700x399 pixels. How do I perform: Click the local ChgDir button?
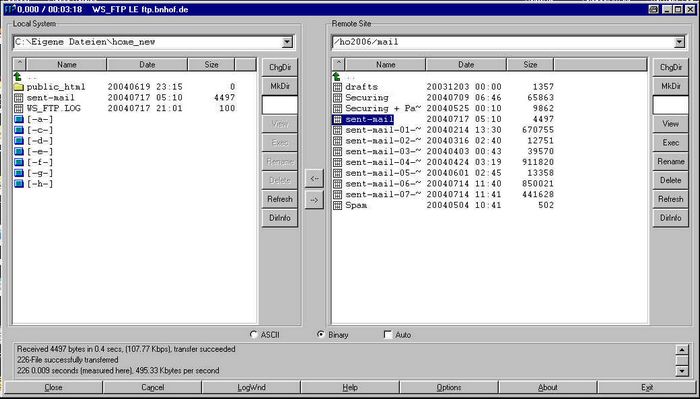pyautogui.click(x=280, y=67)
